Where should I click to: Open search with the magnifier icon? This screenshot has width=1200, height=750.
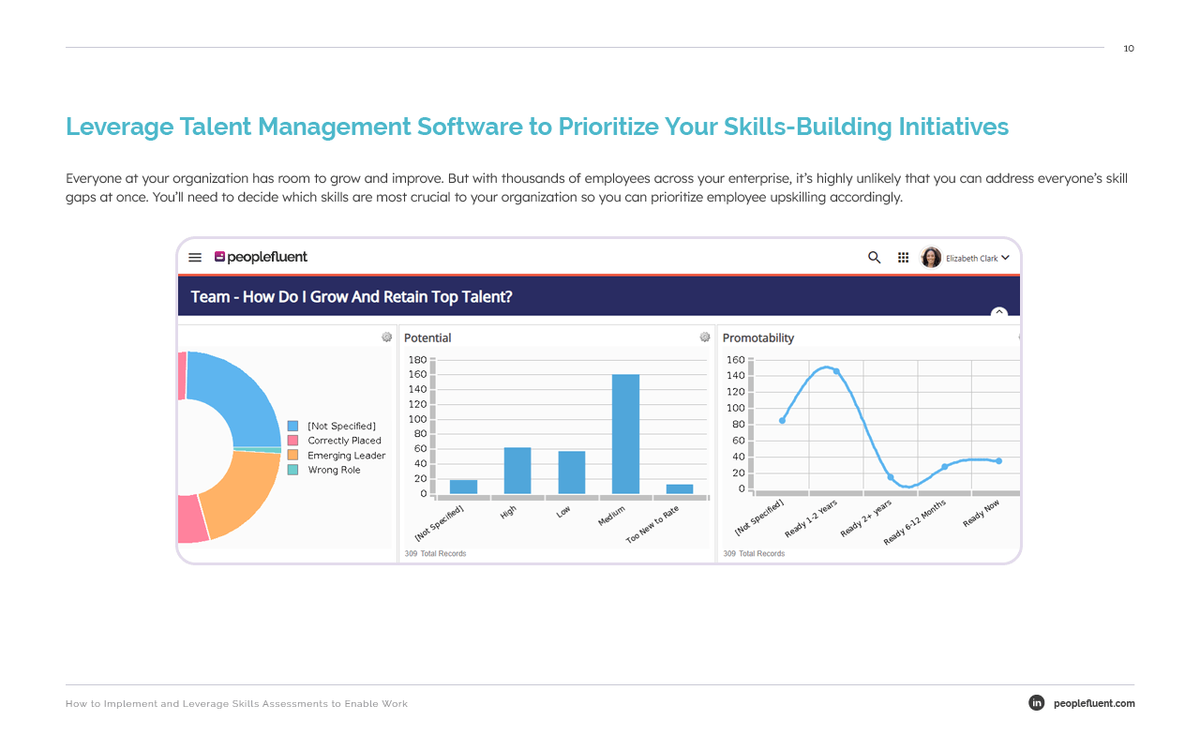coord(874,257)
